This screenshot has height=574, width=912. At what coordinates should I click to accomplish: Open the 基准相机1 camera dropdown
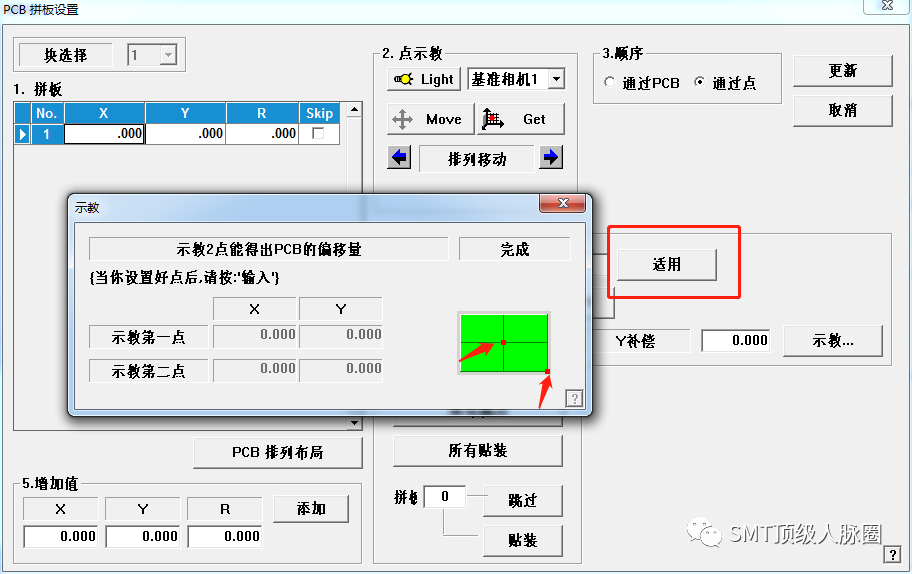coord(556,79)
